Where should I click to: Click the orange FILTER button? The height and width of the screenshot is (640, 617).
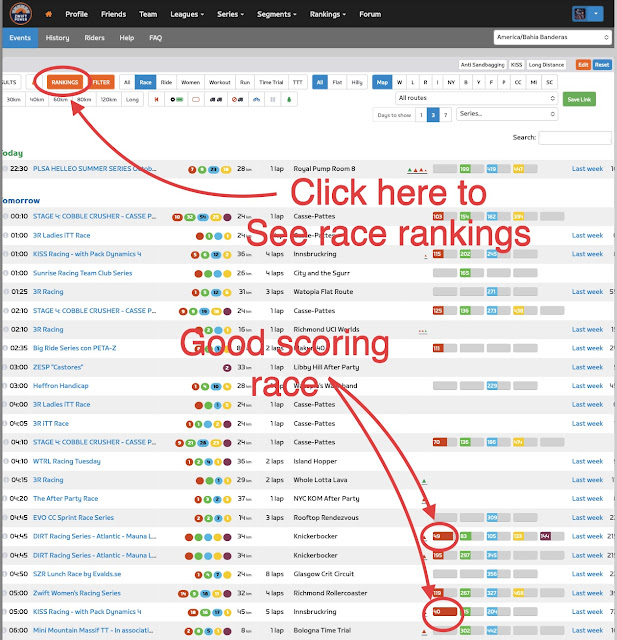tap(101, 82)
